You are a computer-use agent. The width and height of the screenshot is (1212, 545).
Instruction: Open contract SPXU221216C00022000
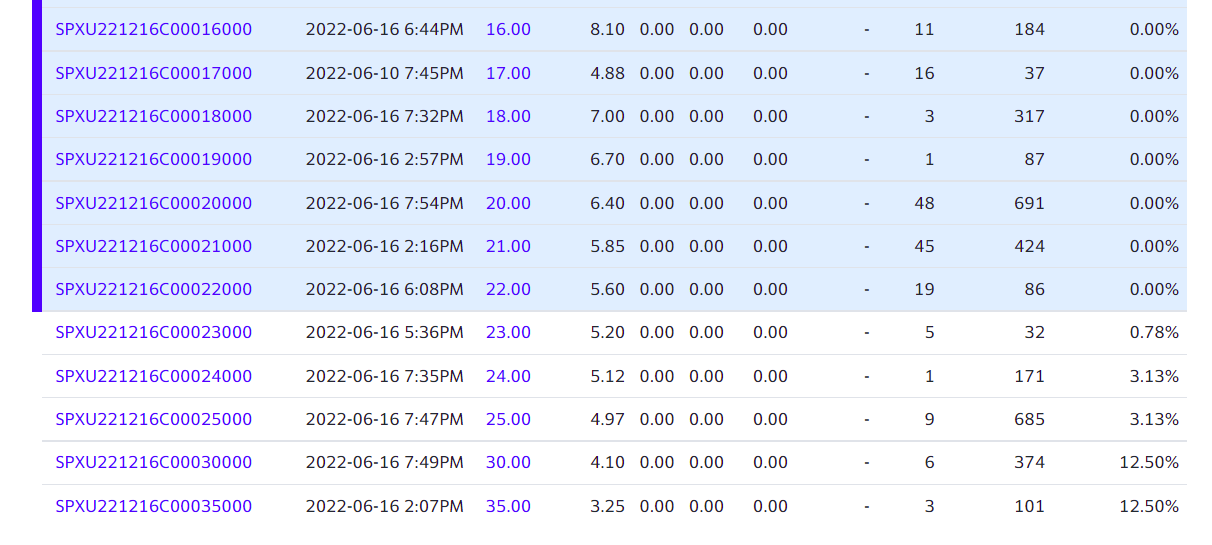click(x=154, y=290)
